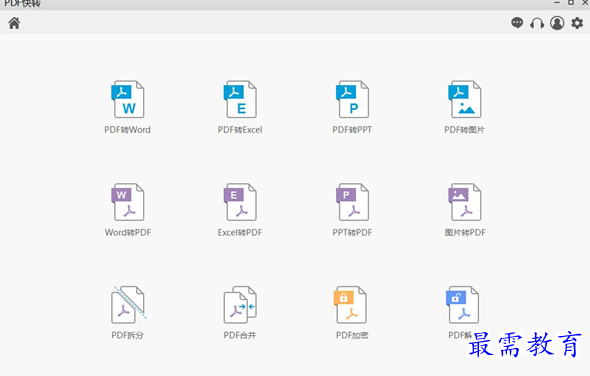Launch the PDF合并 merge icon
This screenshot has height=376, width=590.
(x=240, y=305)
